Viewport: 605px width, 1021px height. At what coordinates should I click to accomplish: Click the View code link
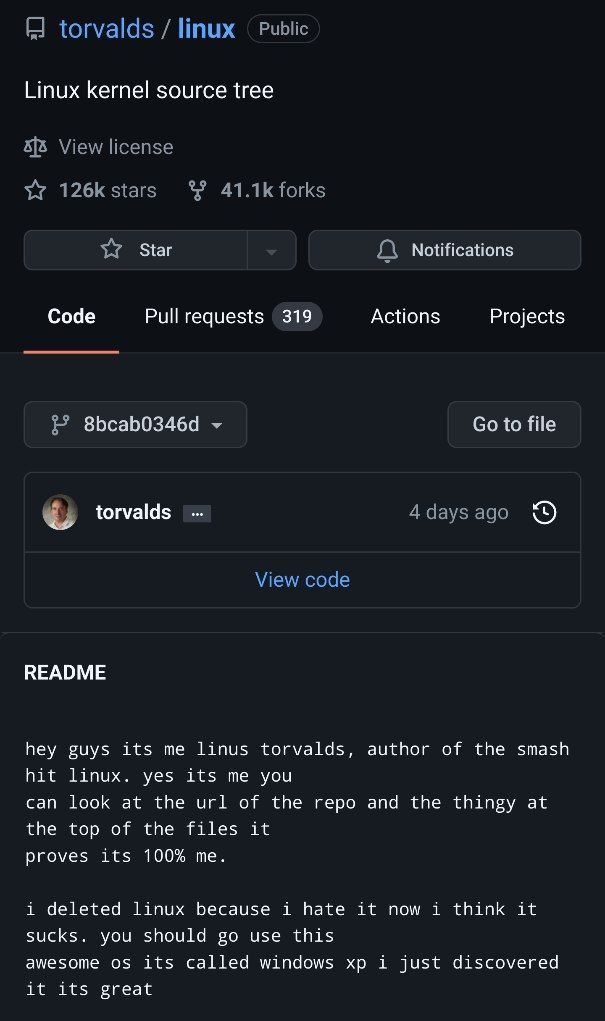[x=302, y=580]
